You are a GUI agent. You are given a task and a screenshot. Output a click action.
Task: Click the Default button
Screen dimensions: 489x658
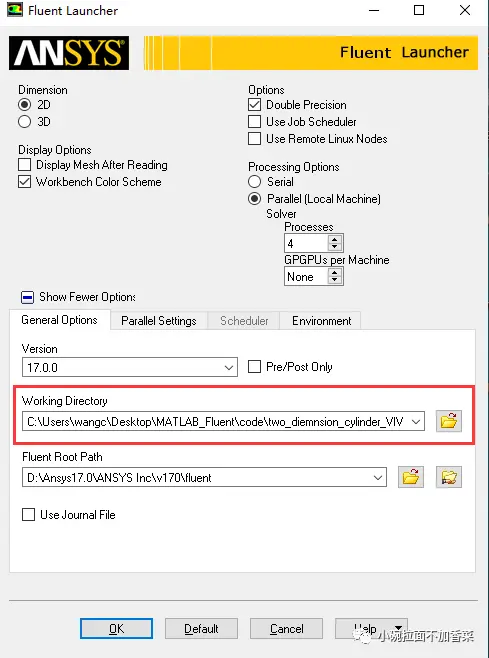coord(201,629)
